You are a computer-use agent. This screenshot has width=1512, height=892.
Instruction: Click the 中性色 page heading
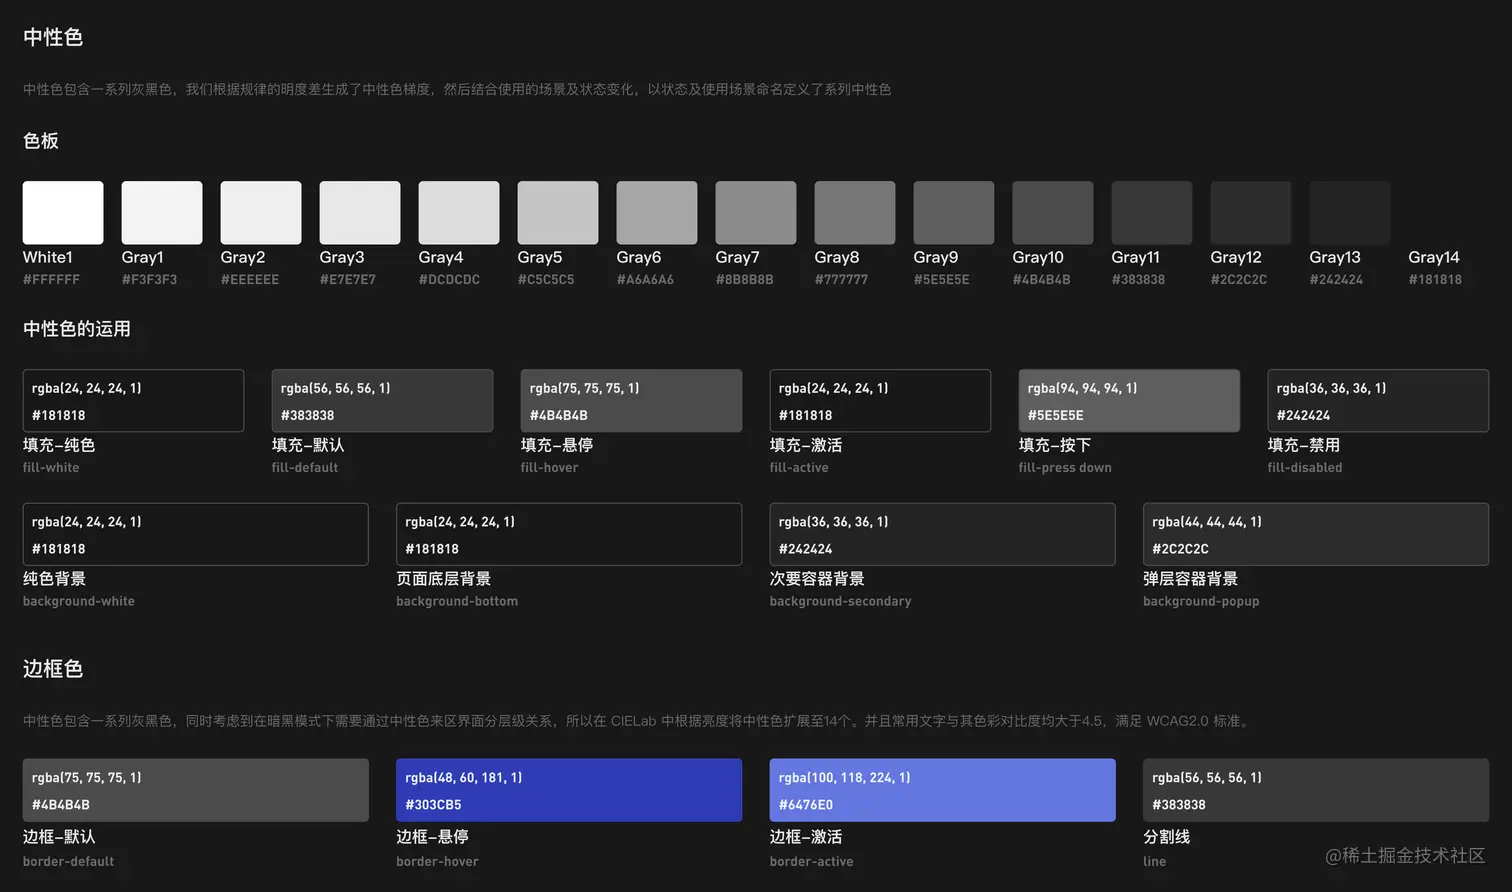pos(53,38)
